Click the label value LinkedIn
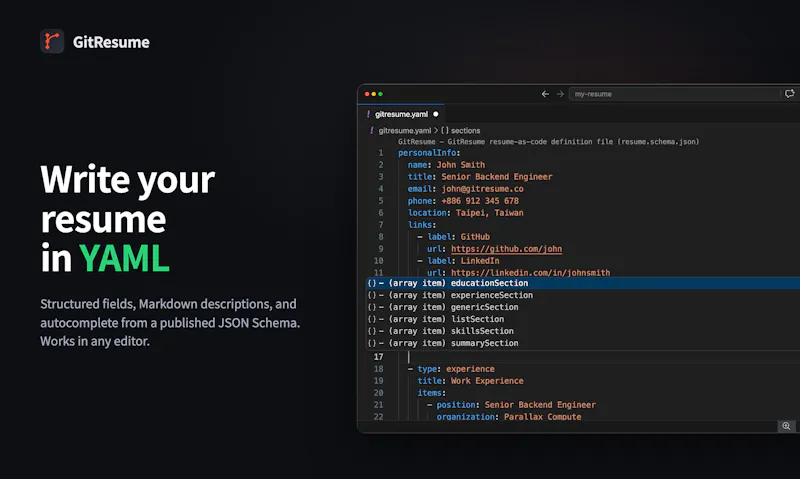Screen dimensions: 800x479 [480, 261]
